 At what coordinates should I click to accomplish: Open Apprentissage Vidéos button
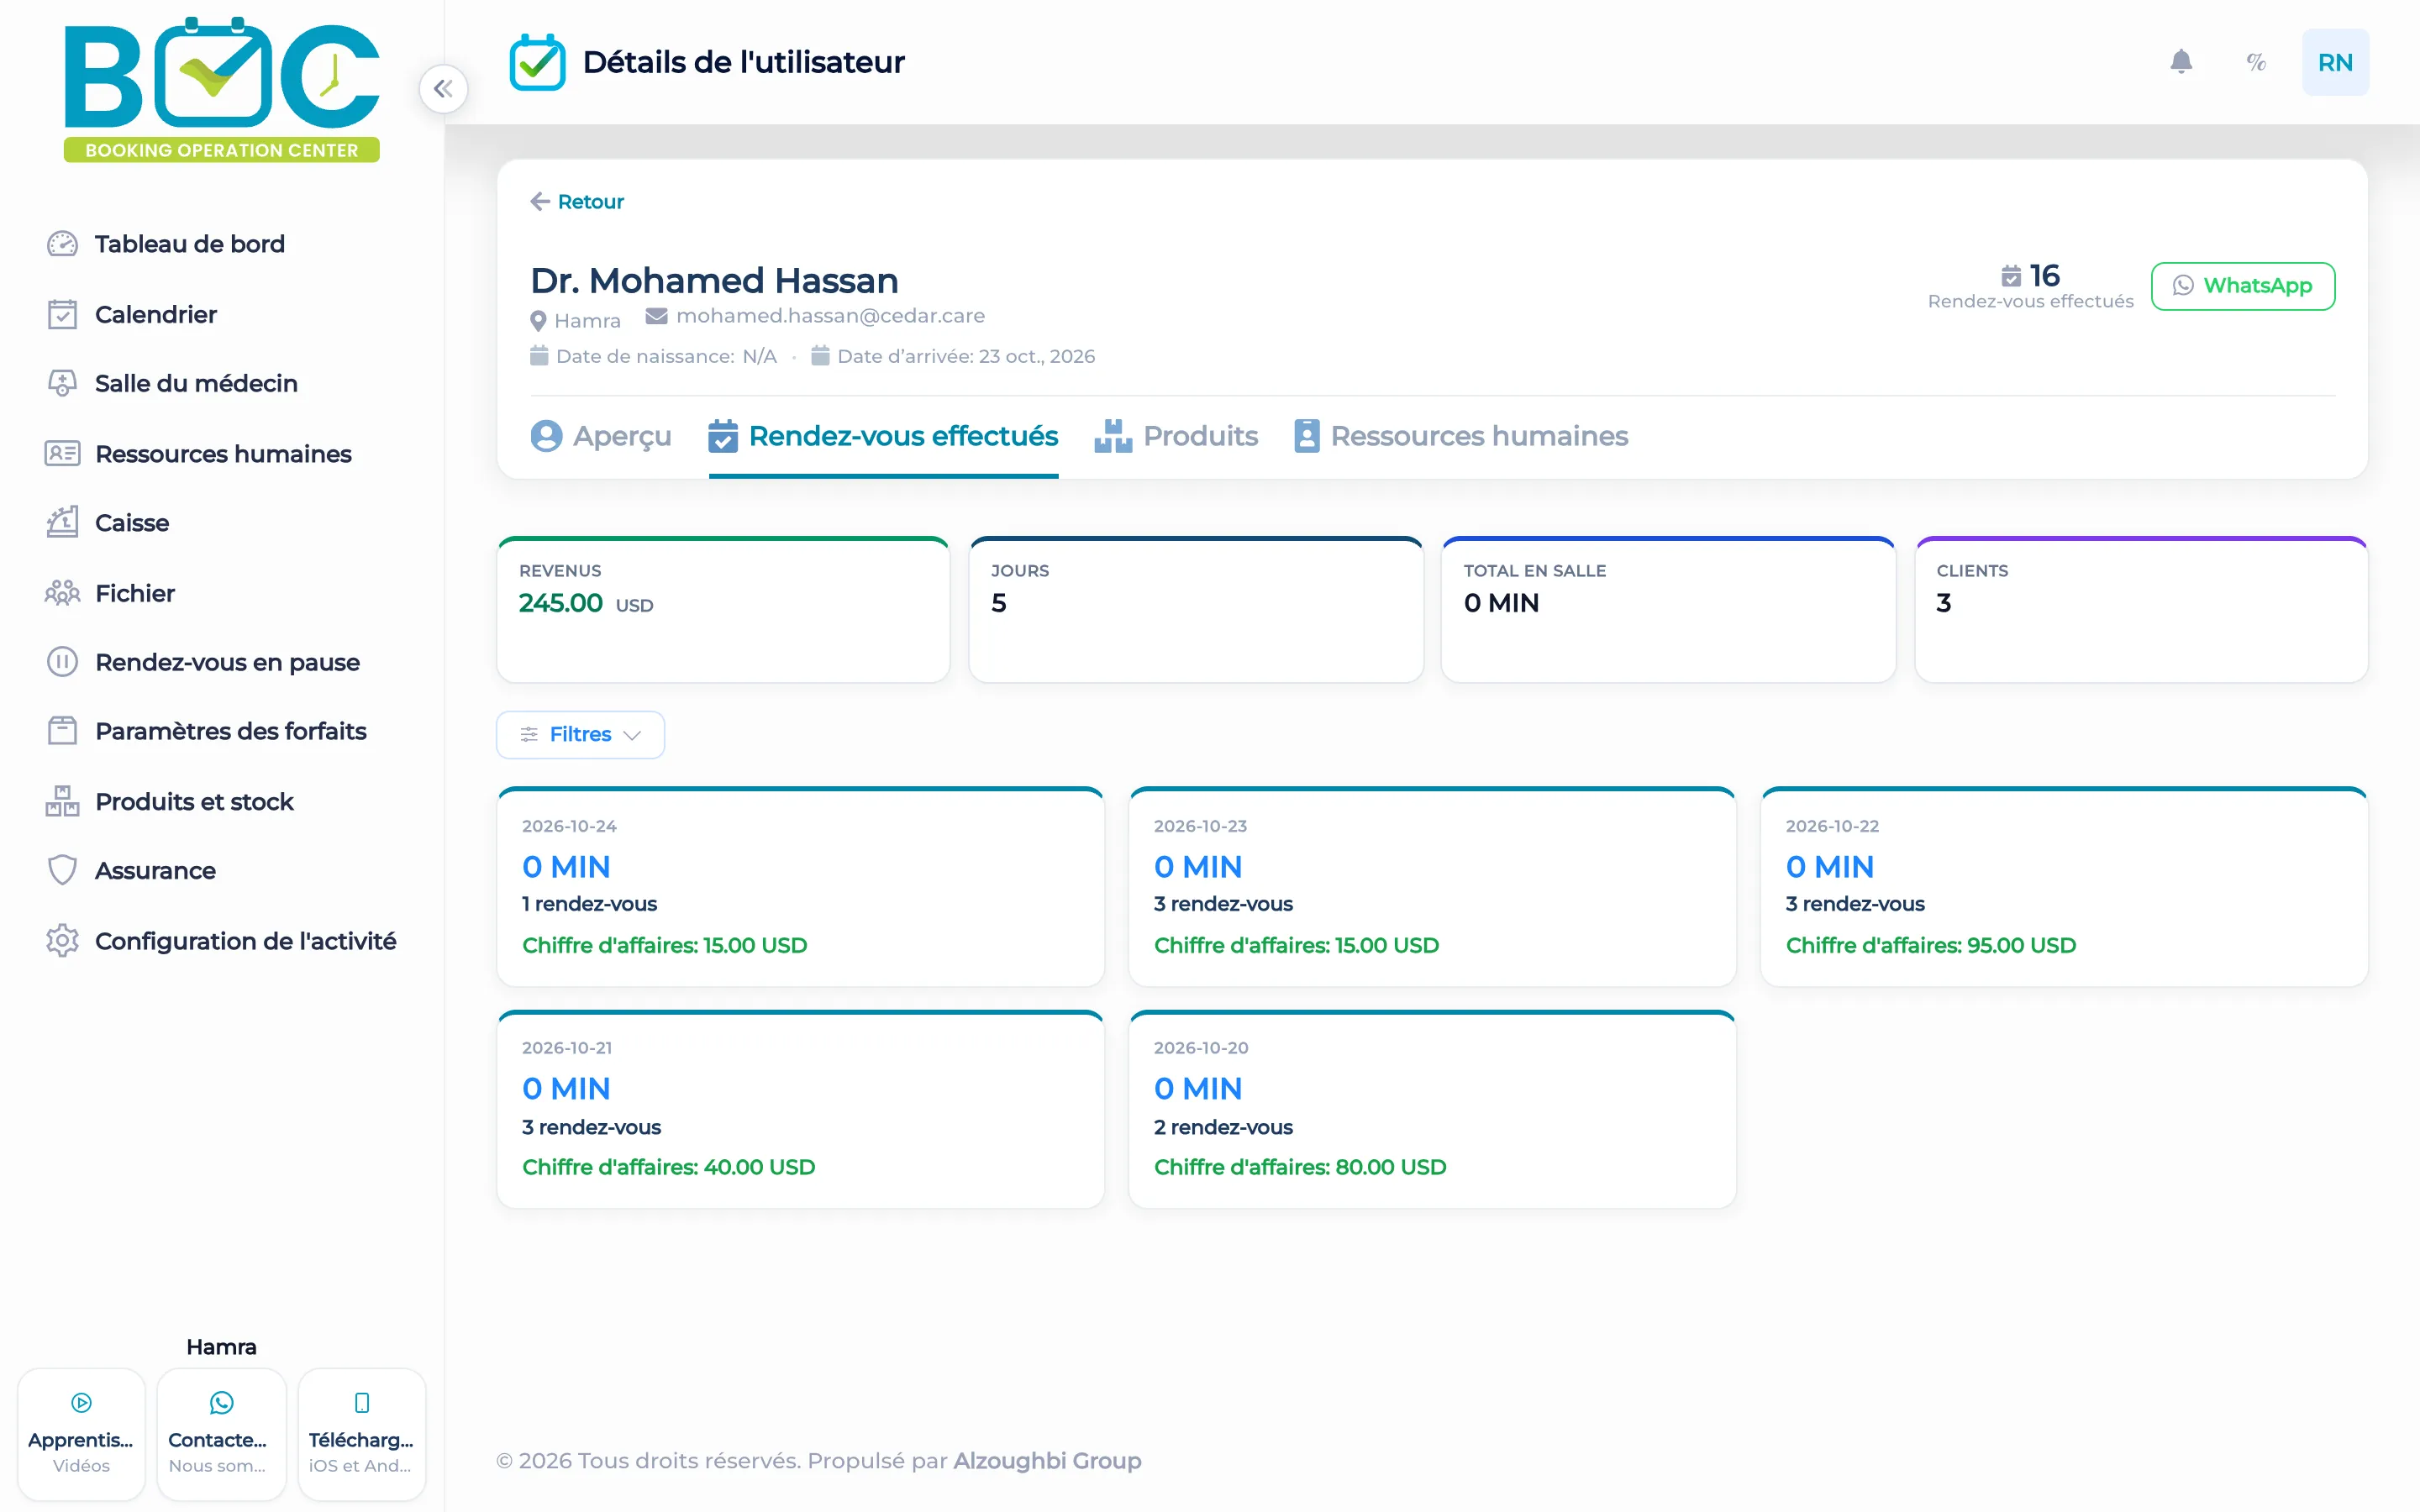click(x=81, y=1434)
